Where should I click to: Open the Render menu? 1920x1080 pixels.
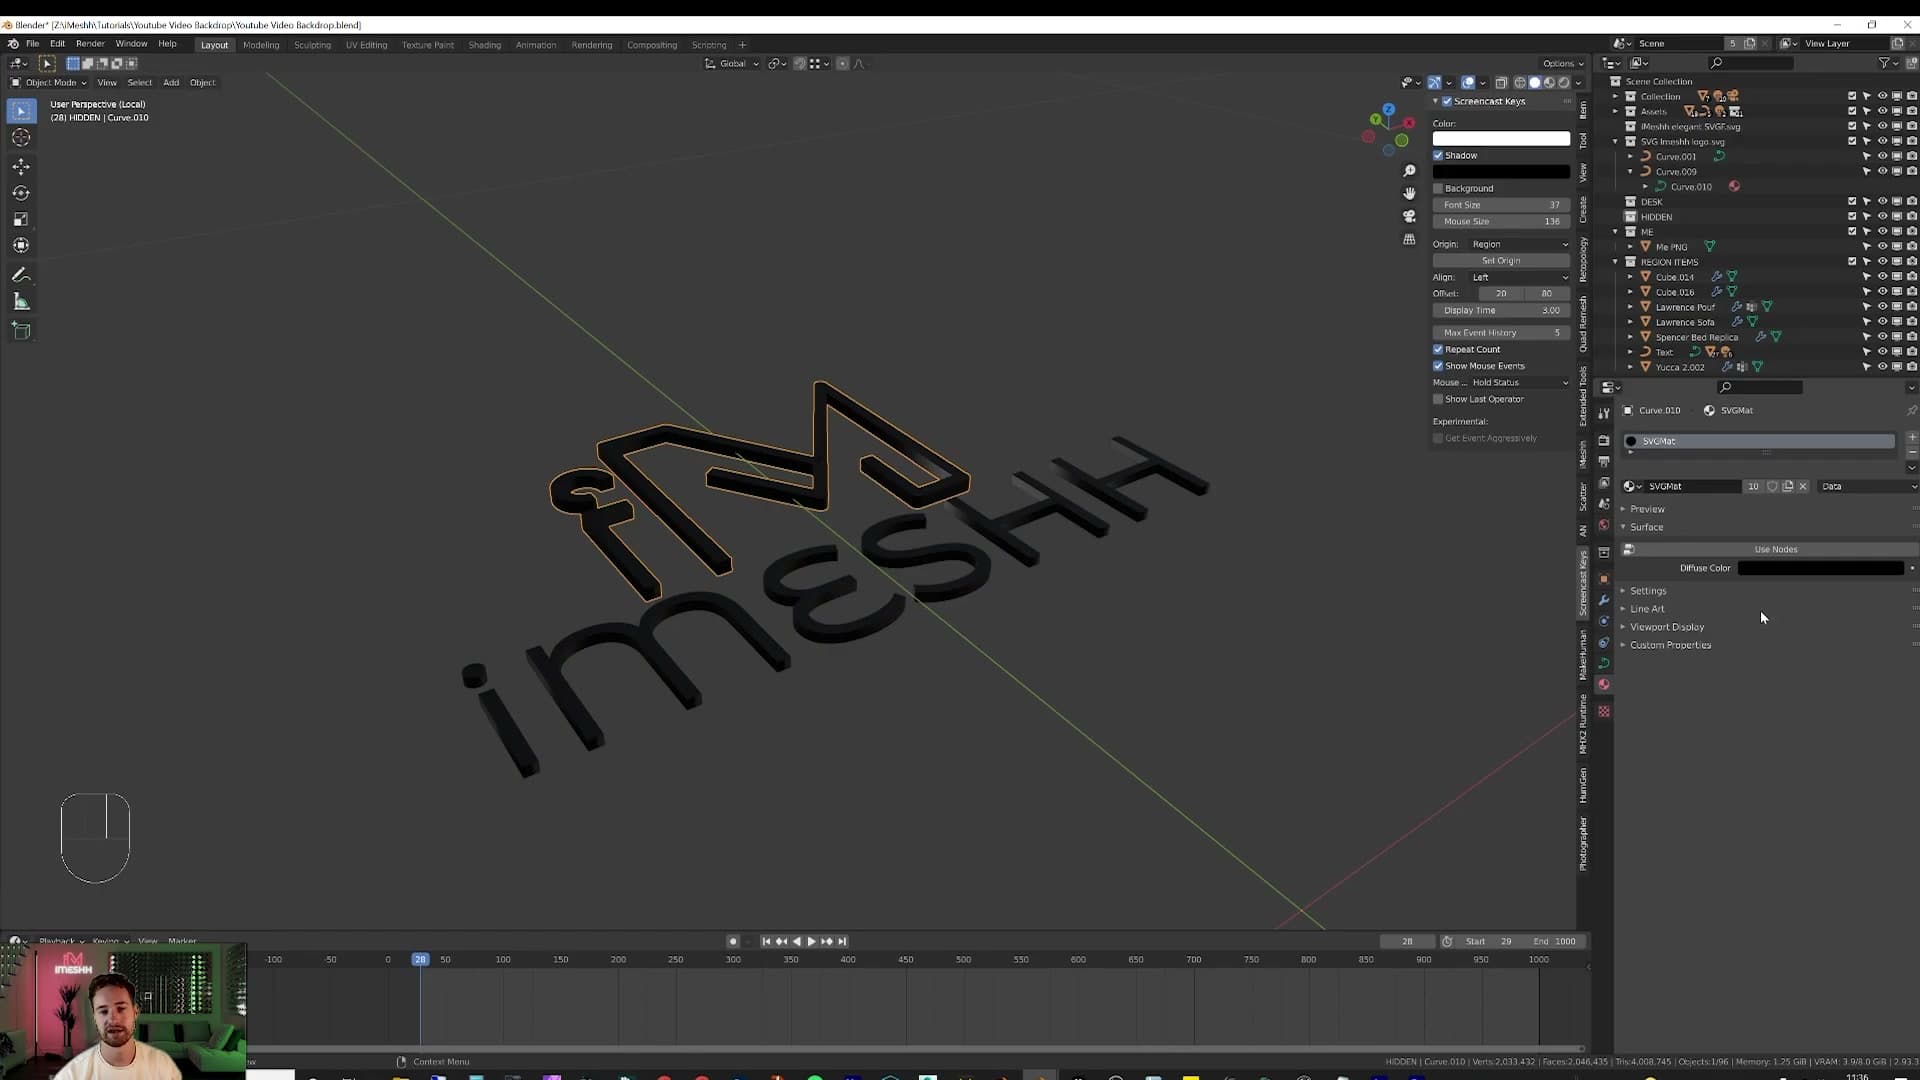(90, 44)
